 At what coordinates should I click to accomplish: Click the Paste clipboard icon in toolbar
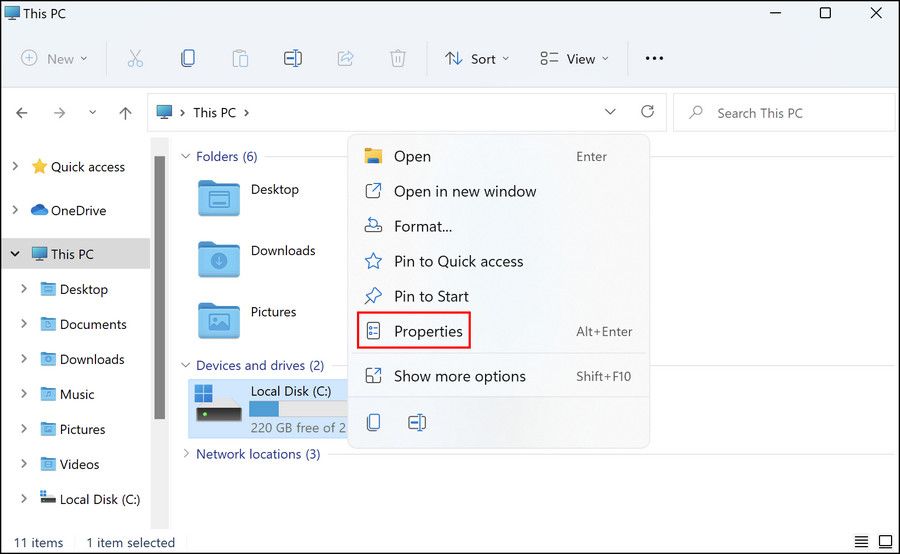[240, 59]
